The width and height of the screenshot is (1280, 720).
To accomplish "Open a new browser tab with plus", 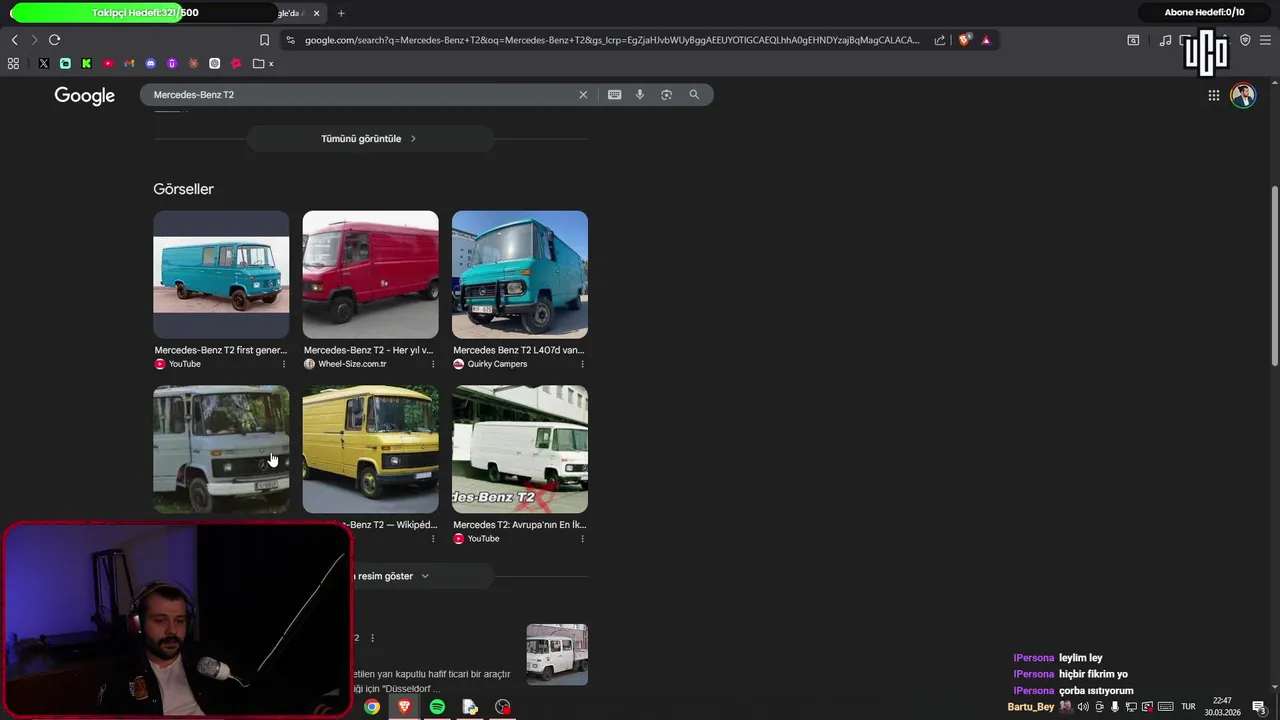I will click(x=341, y=13).
